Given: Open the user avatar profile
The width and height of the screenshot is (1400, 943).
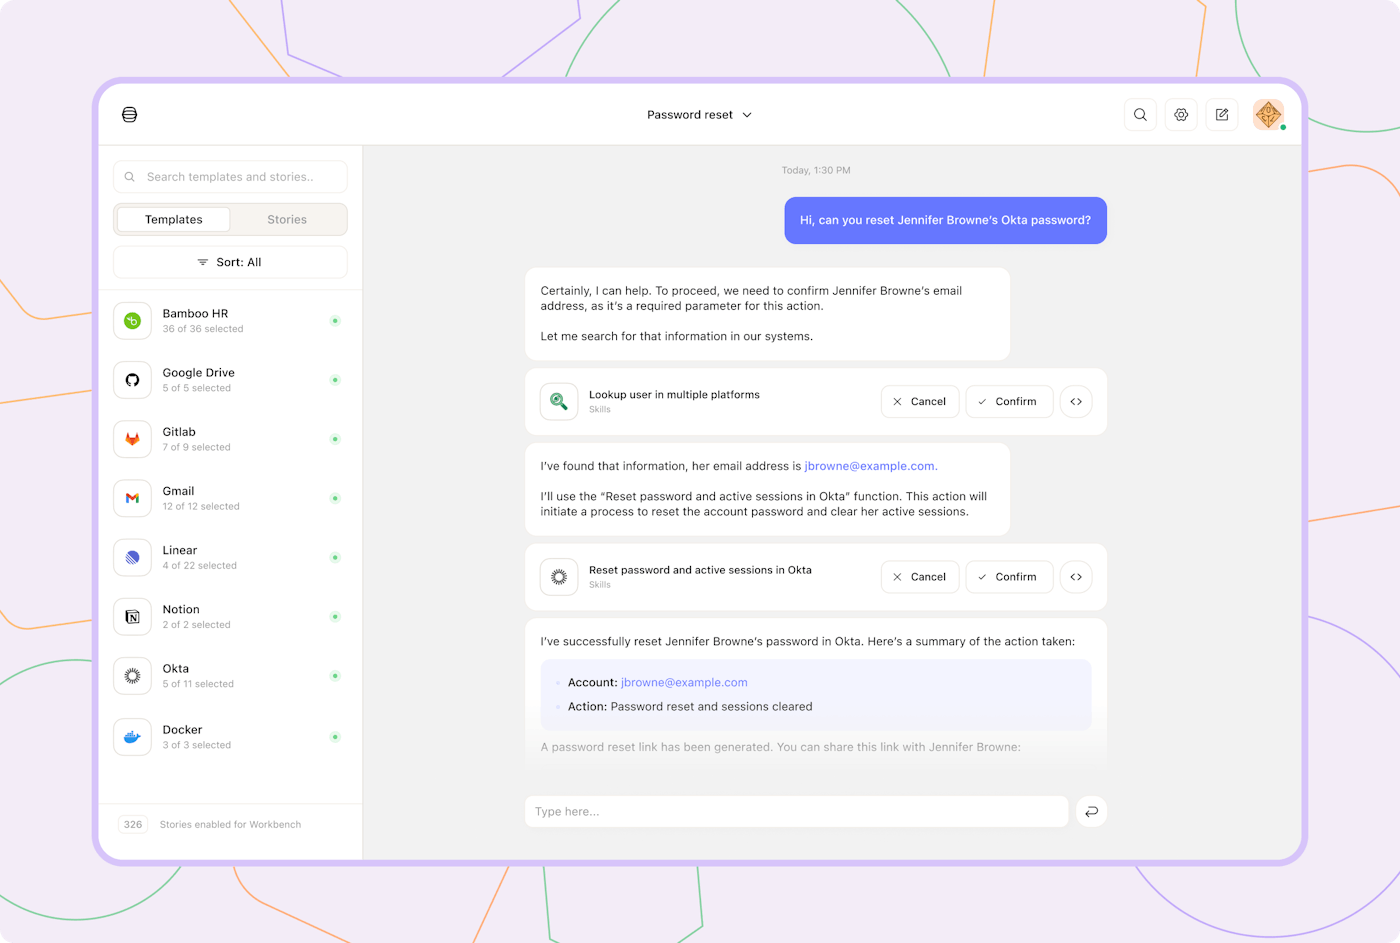Looking at the screenshot, I should (1268, 115).
